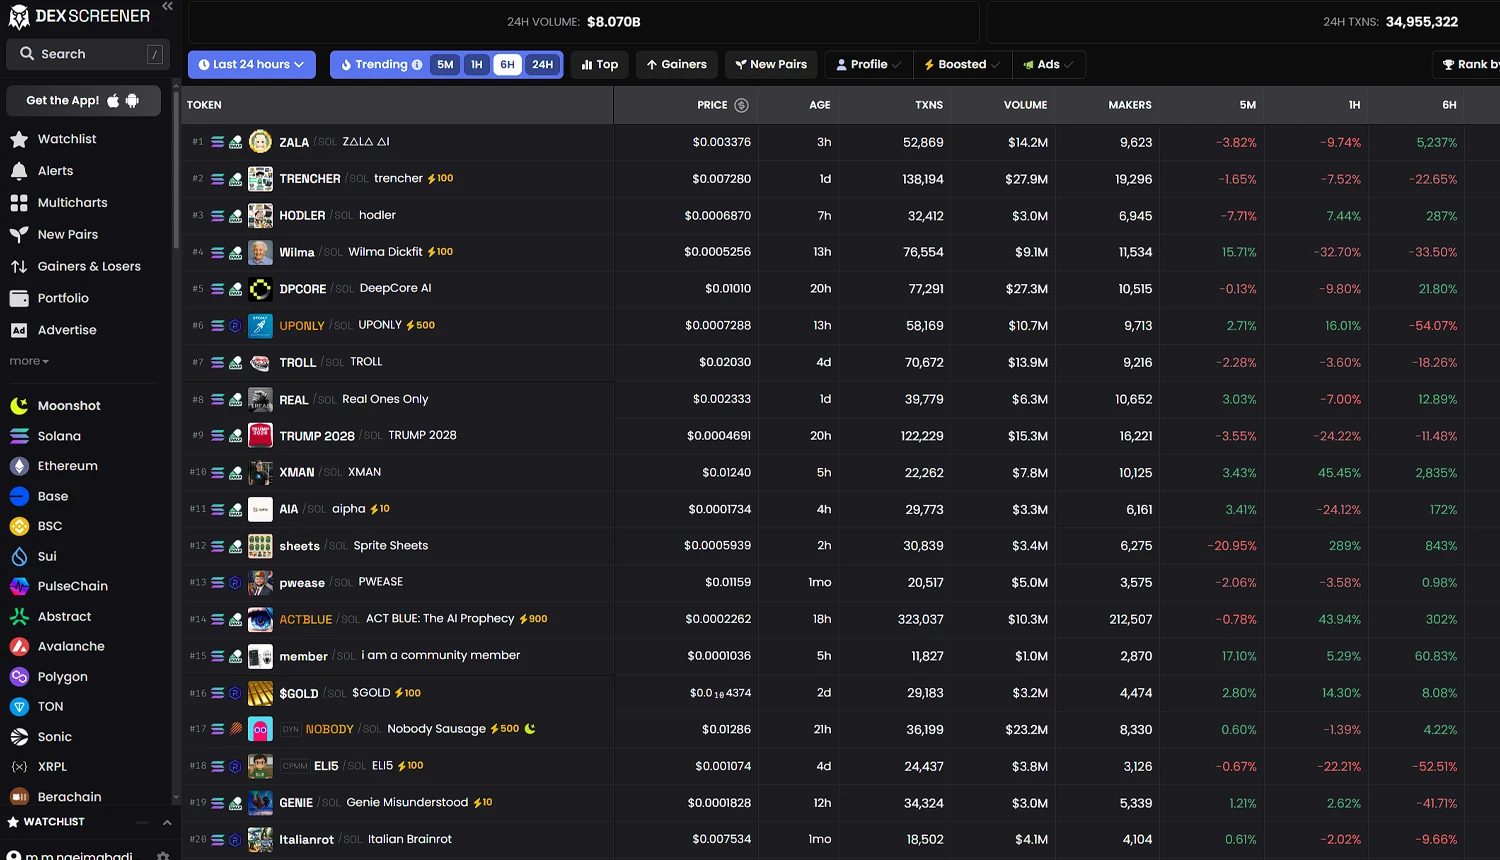Click the GENIE token rooster thumbnail
The height and width of the screenshot is (860, 1500).
[x=260, y=803]
